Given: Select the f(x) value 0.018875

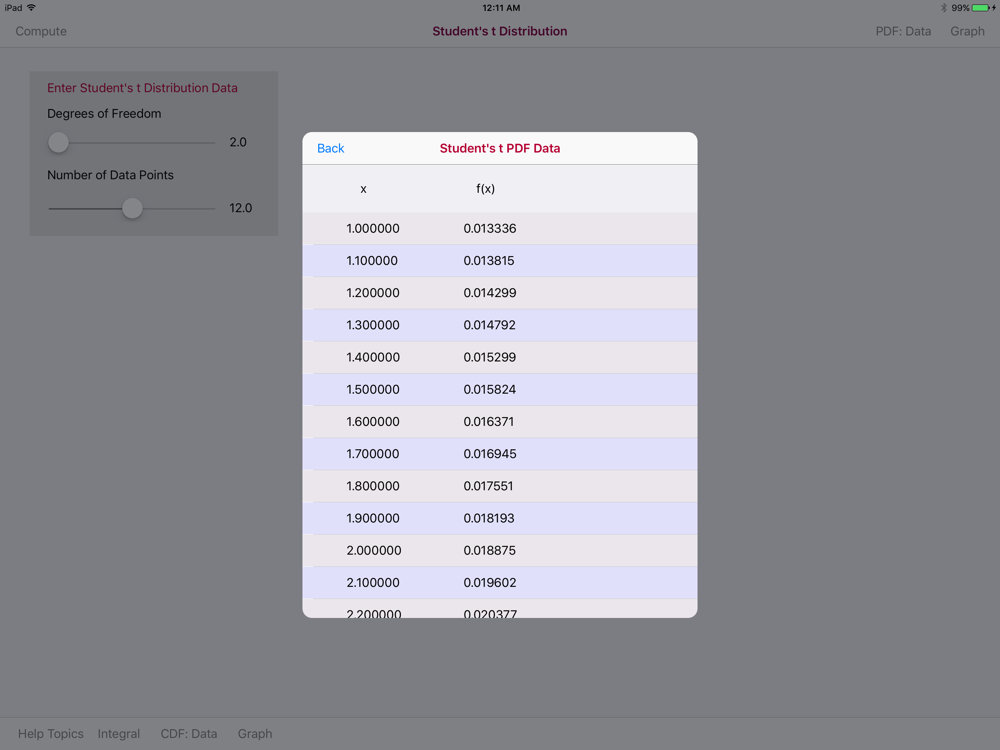Looking at the screenshot, I should (490, 550).
